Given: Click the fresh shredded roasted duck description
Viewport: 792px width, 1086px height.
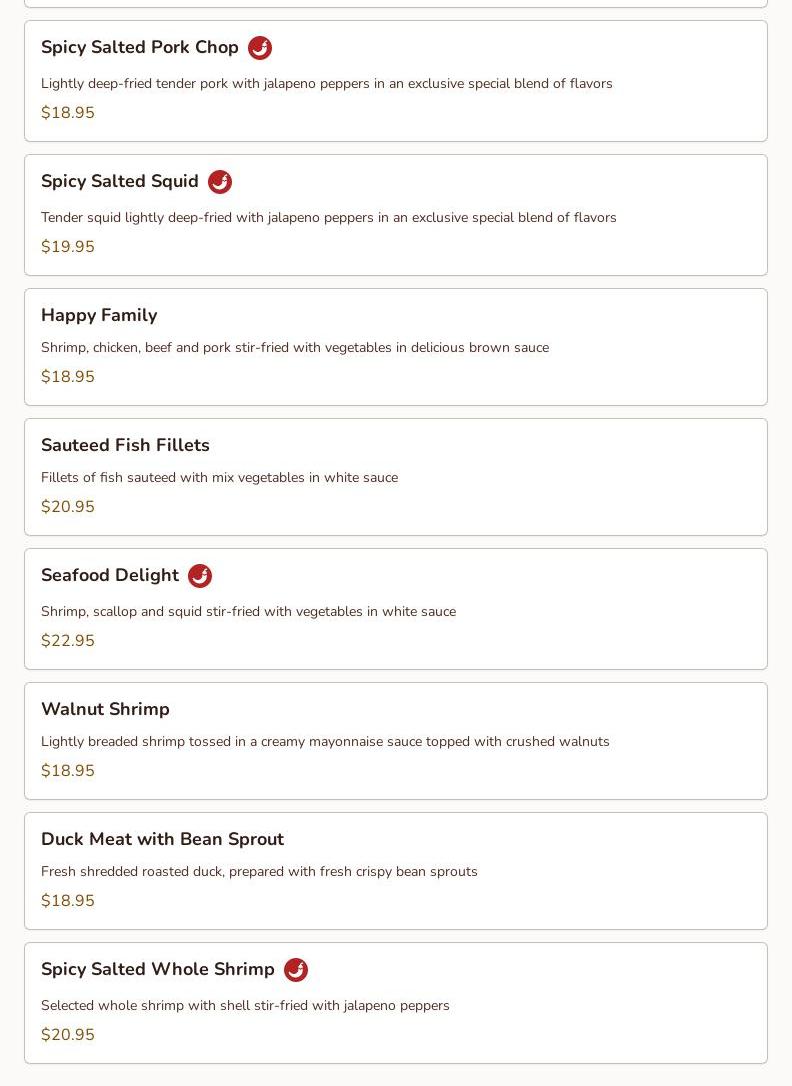Looking at the screenshot, I should pos(260,872).
